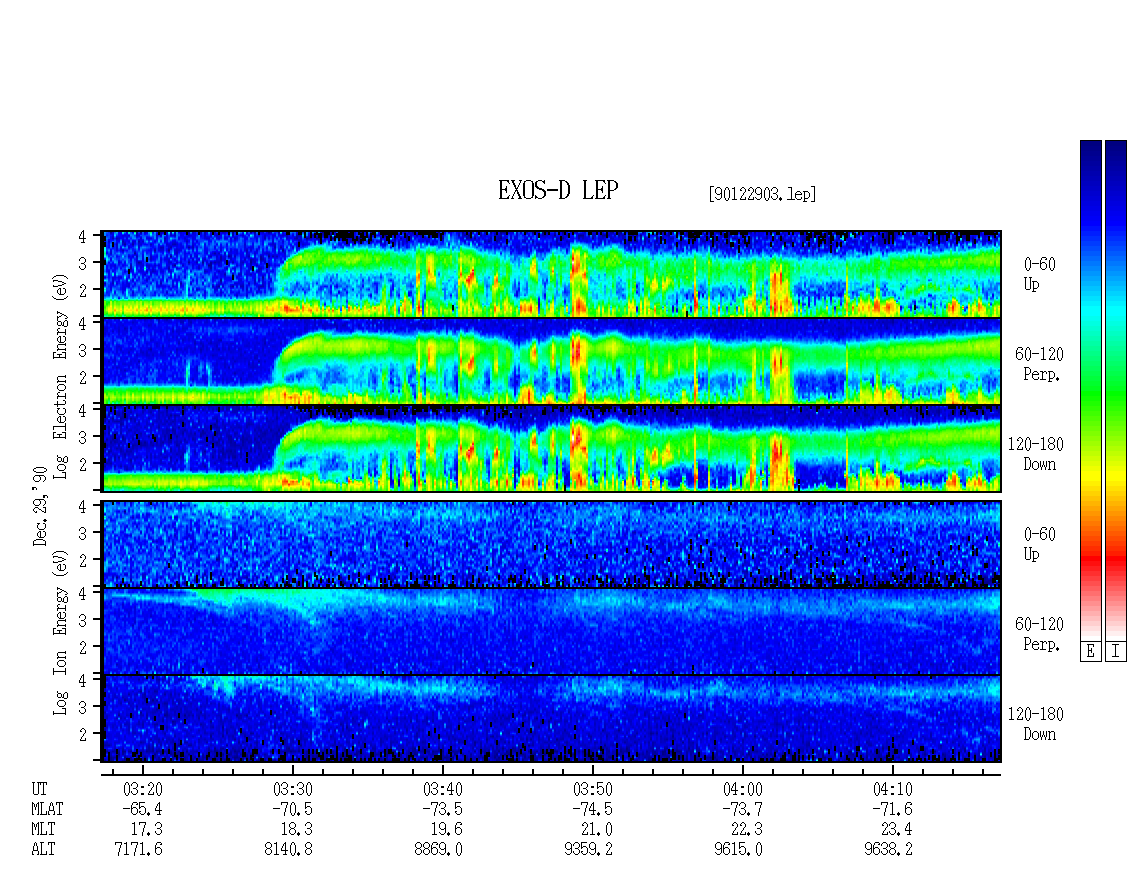Click the 0-60 Up label beside the electron panel

(1039, 275)
